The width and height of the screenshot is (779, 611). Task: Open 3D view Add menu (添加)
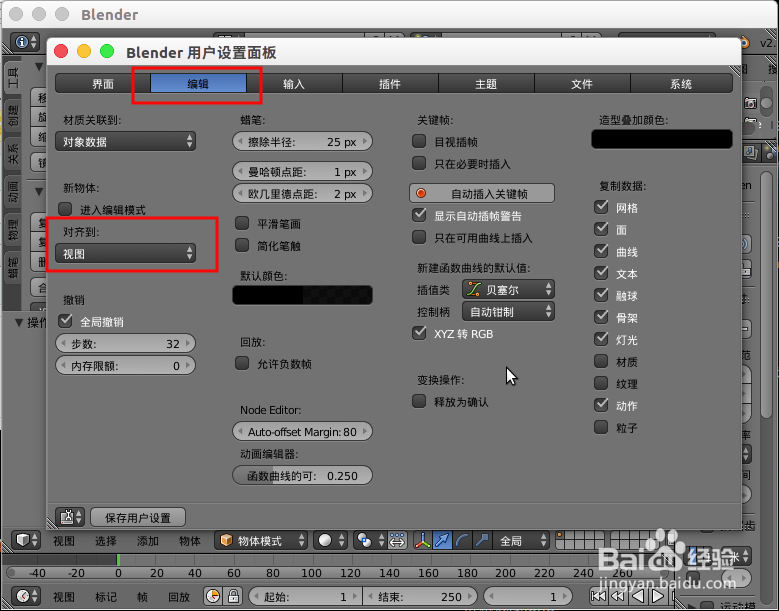[148, 540]
